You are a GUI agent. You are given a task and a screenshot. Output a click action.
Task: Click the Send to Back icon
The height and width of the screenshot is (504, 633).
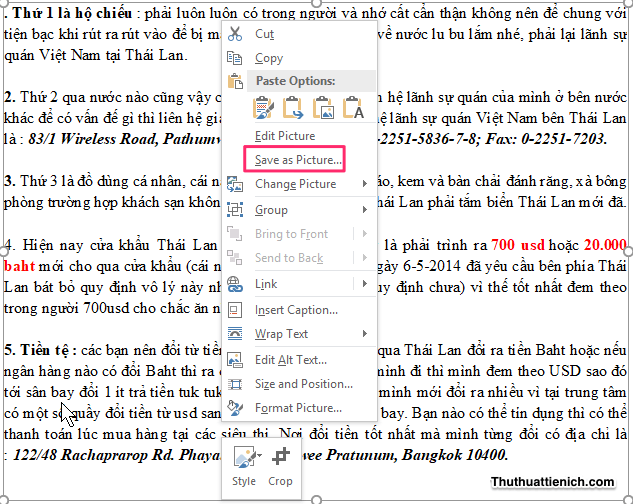point(235,258)
